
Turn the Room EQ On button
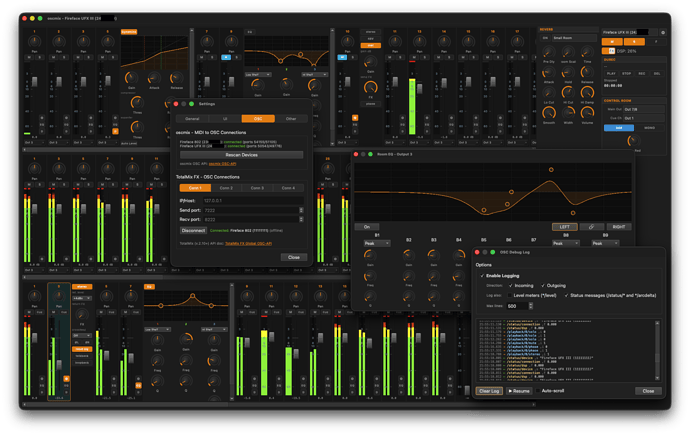pyautogui.click(x=367, y=227)
